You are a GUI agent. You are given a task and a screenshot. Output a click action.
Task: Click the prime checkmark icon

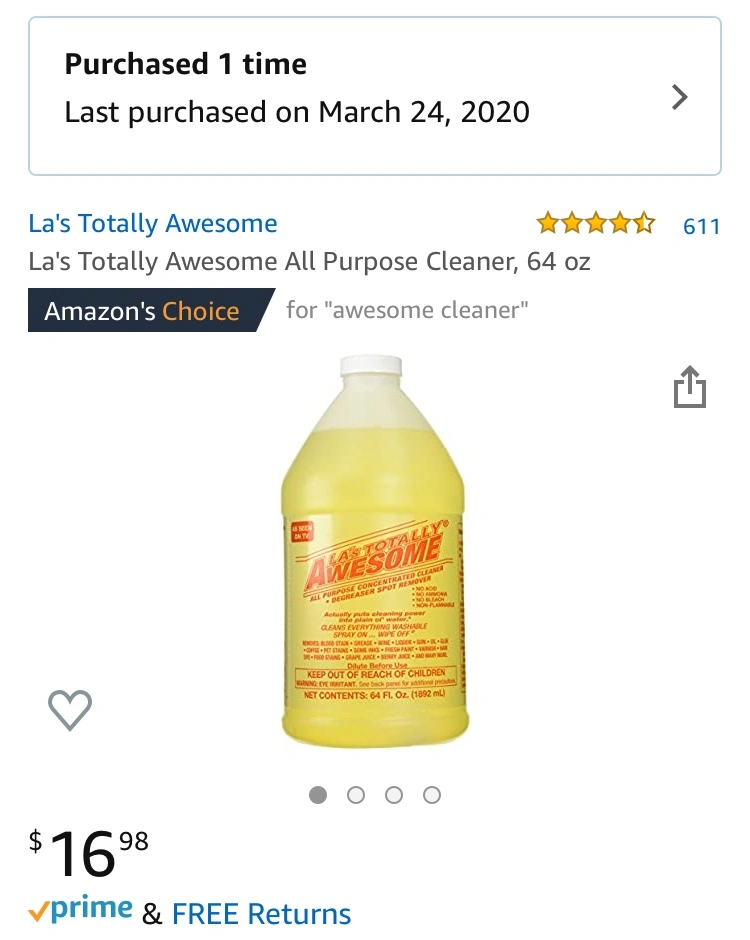click(38, 913)
